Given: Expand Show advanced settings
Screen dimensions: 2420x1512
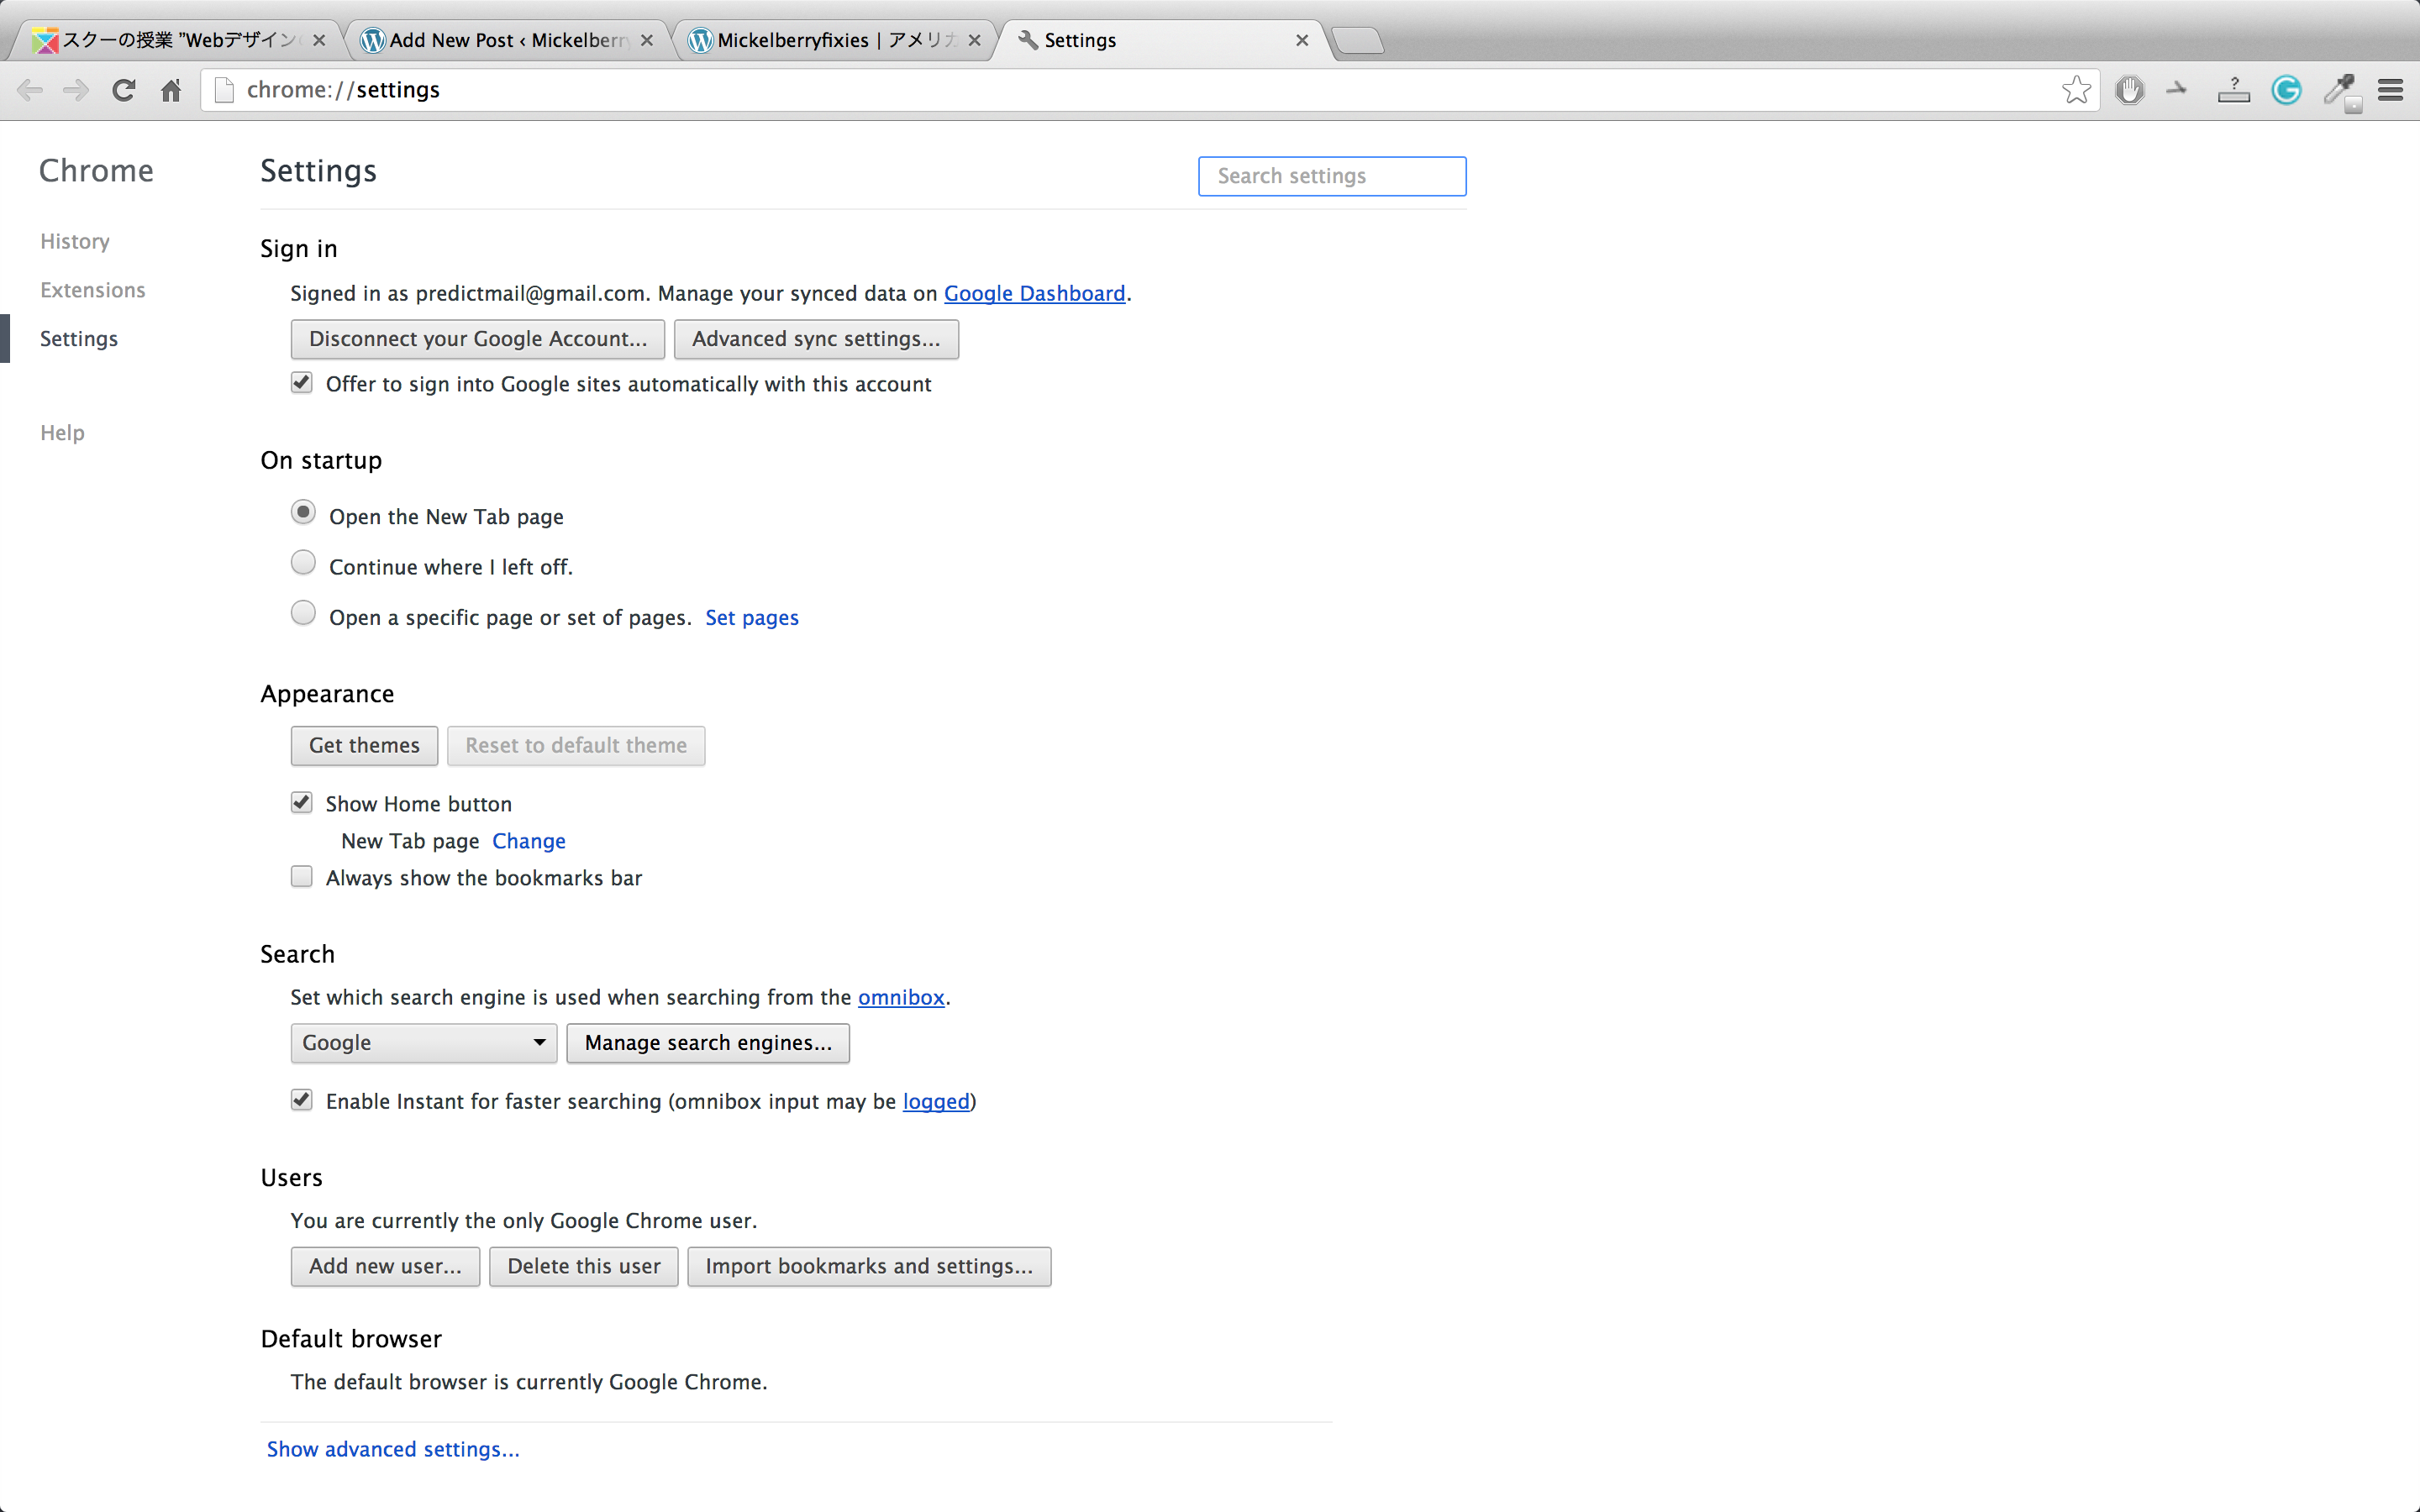Looking at the screenshot, I should (393, 1449).
